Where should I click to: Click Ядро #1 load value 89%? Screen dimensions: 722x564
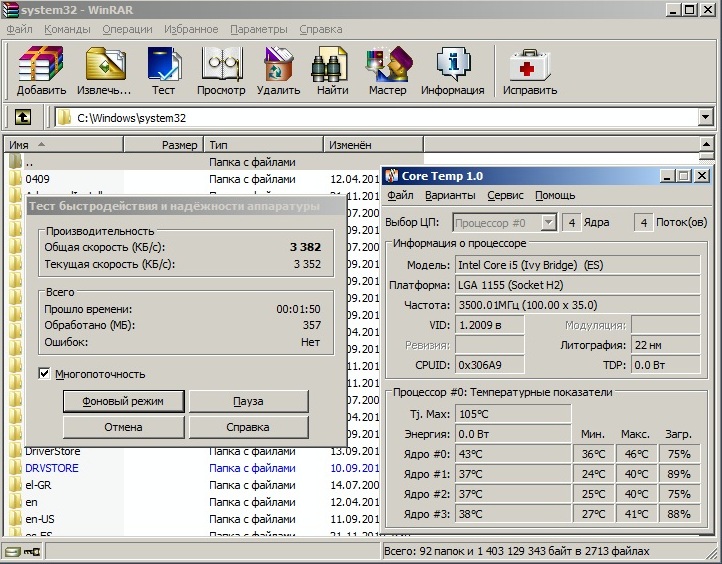(x=679, y=474)
